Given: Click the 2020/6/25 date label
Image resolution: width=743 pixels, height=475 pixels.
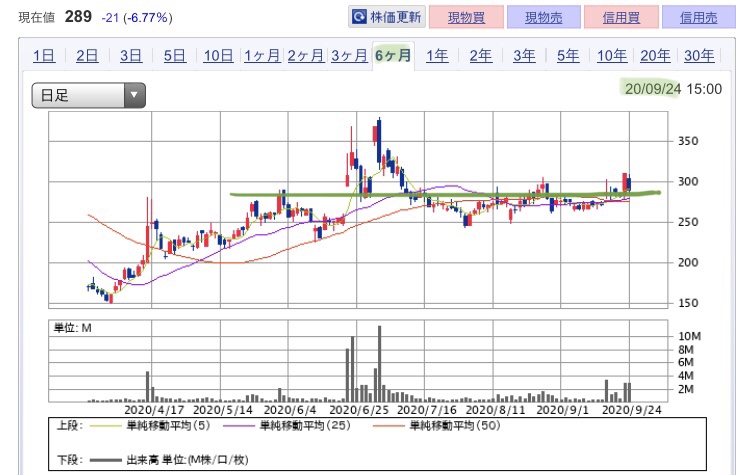Looking at the screenshot, I should [x=359, y=410].
